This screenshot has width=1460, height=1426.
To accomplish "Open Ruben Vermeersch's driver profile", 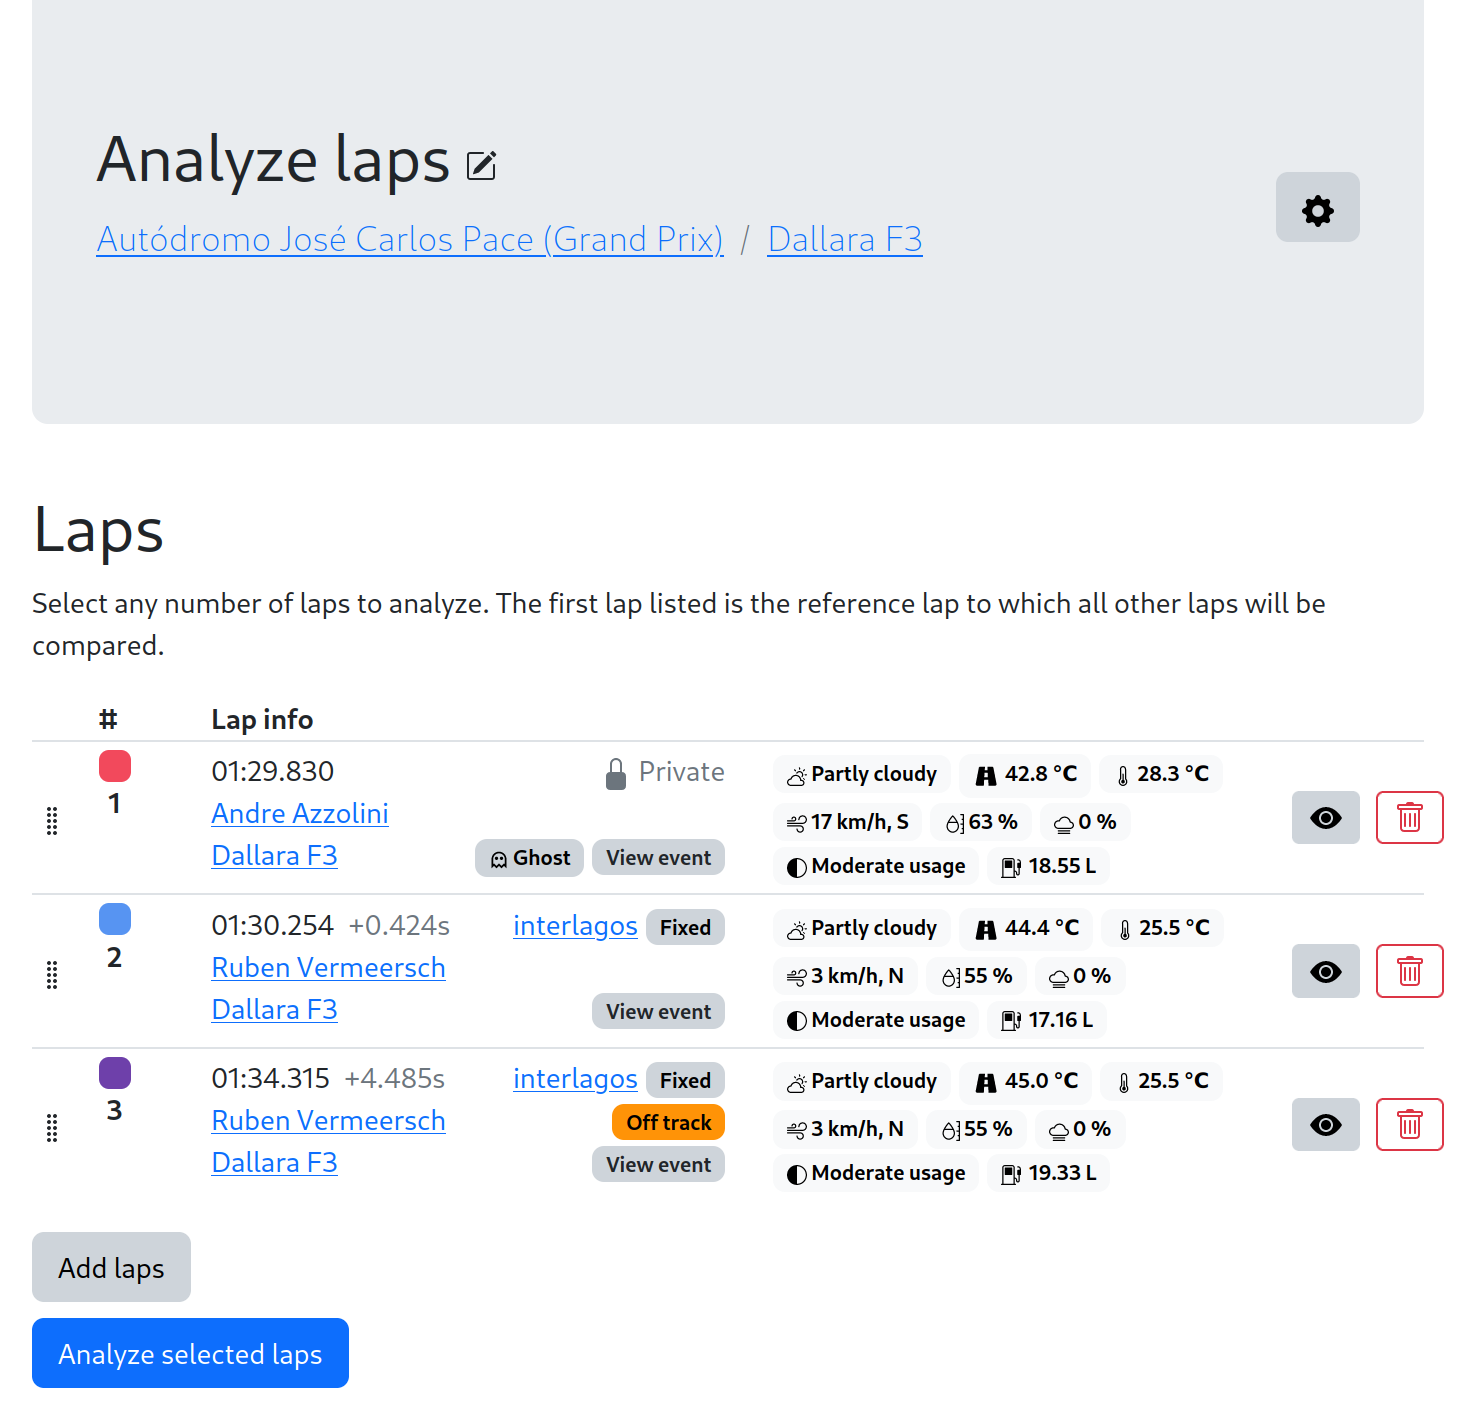I will tap(328, 967).
